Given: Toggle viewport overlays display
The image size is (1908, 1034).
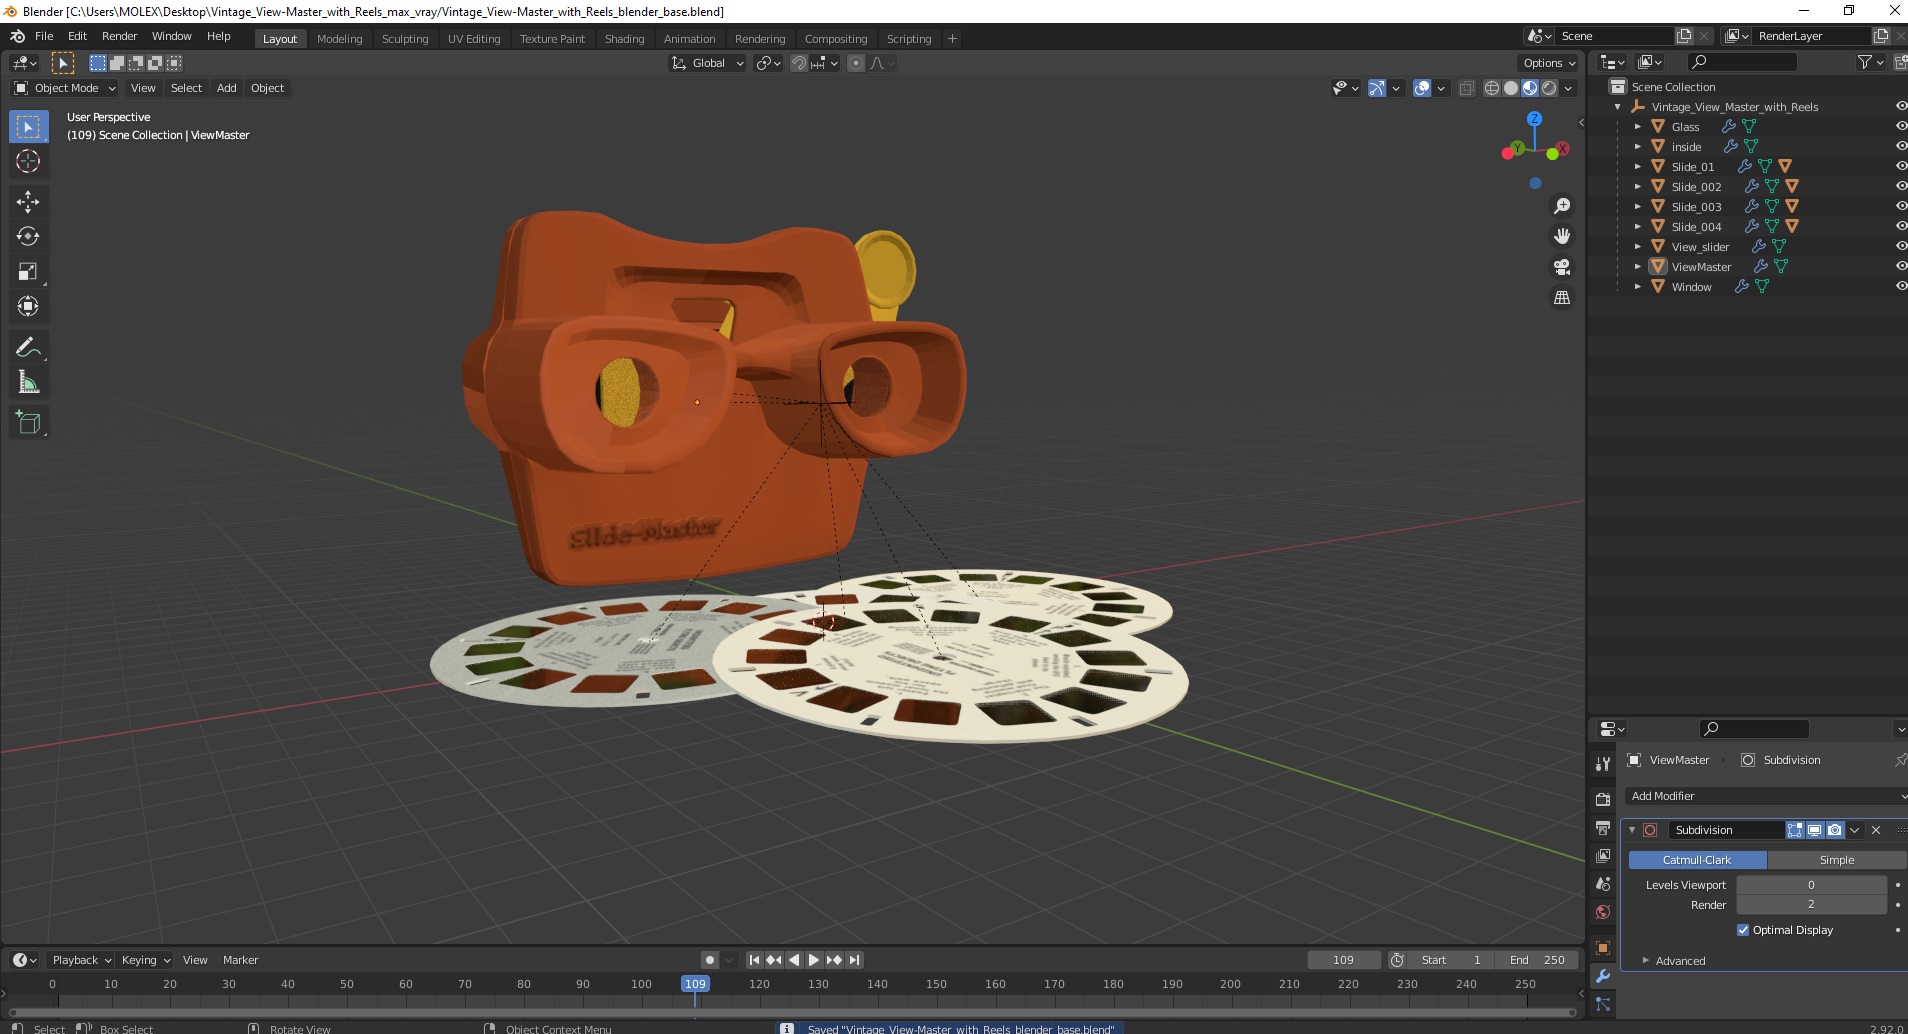Looking at the screenshot, I should [x=1422, y=88].
